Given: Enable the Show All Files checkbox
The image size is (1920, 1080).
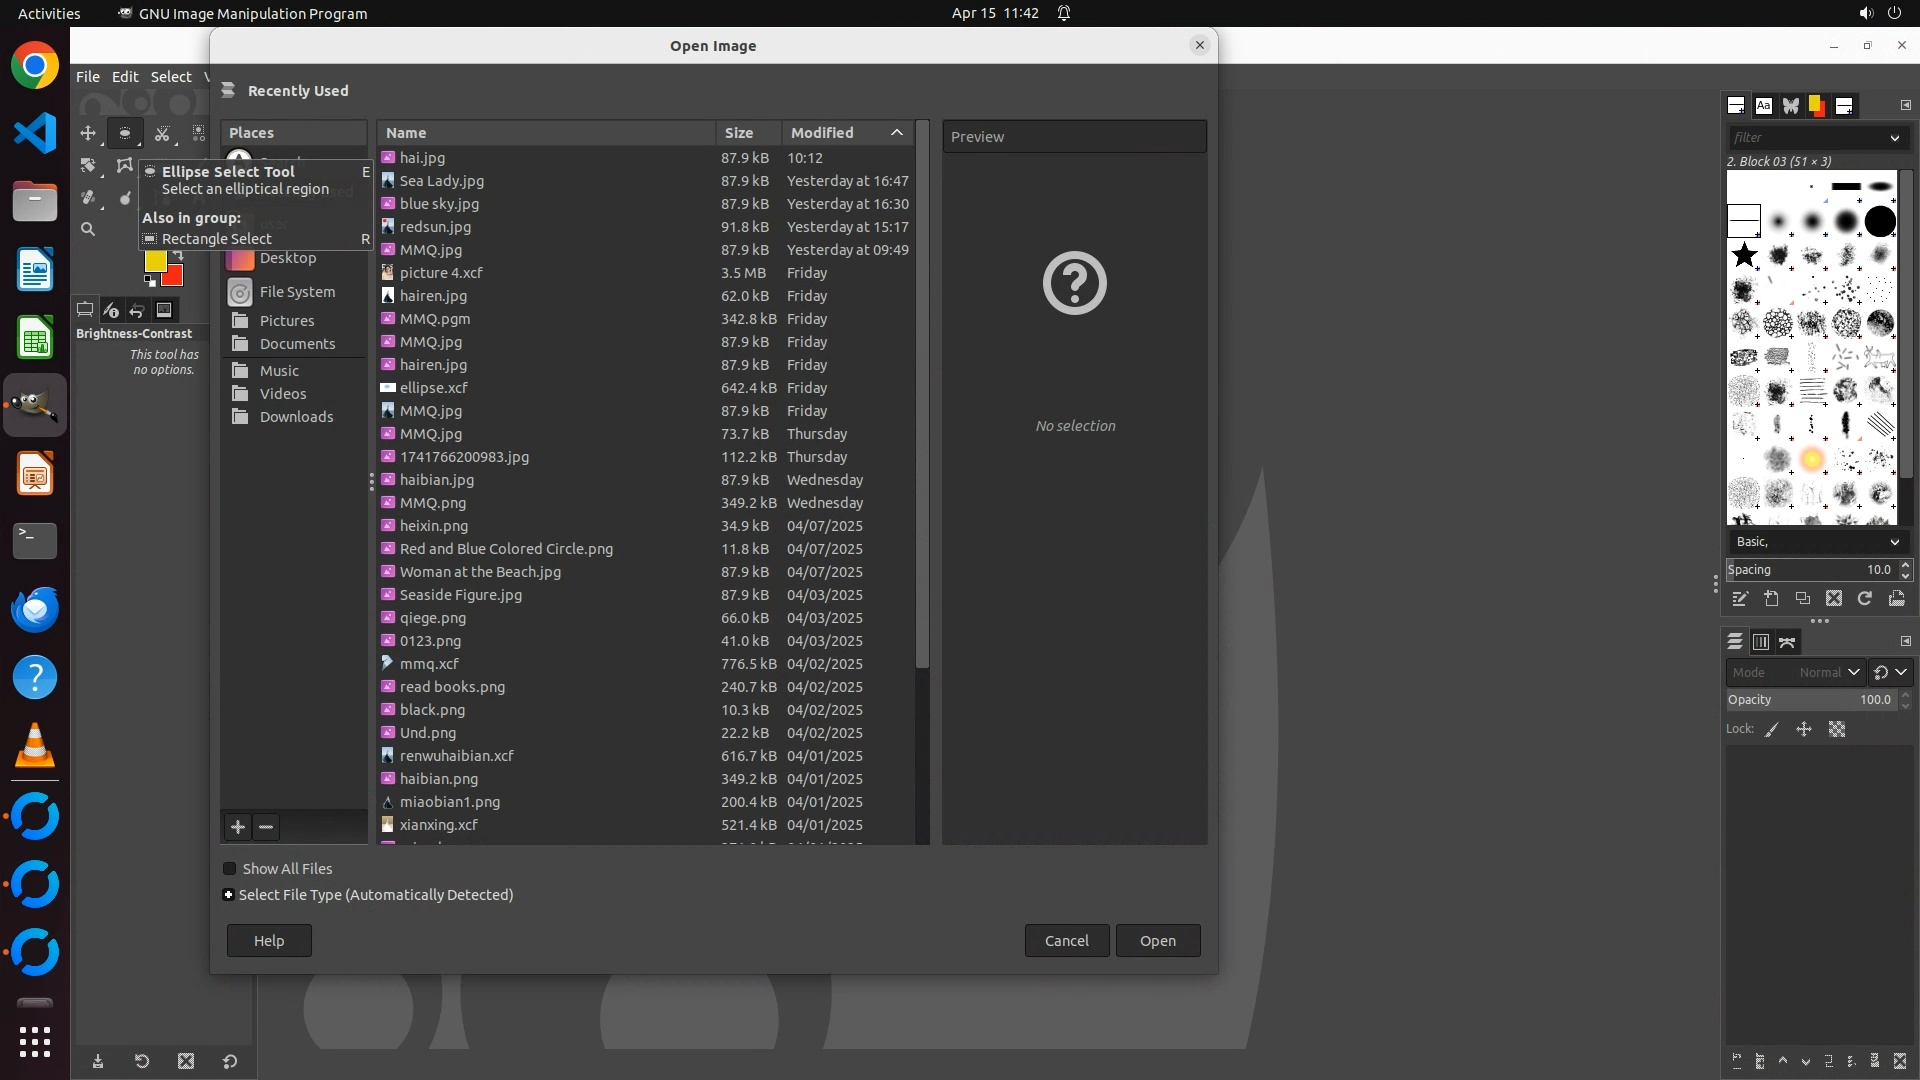Looking at the screenshot, I should coord(230,869).
